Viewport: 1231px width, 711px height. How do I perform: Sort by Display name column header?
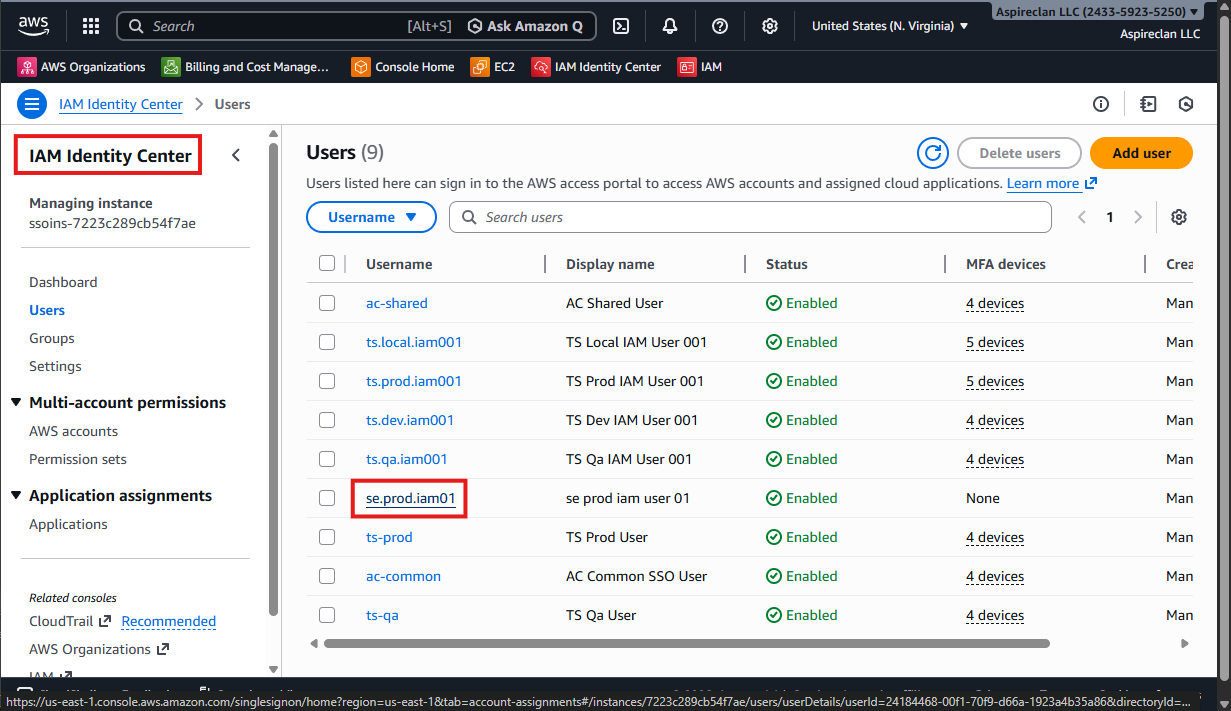610,264
